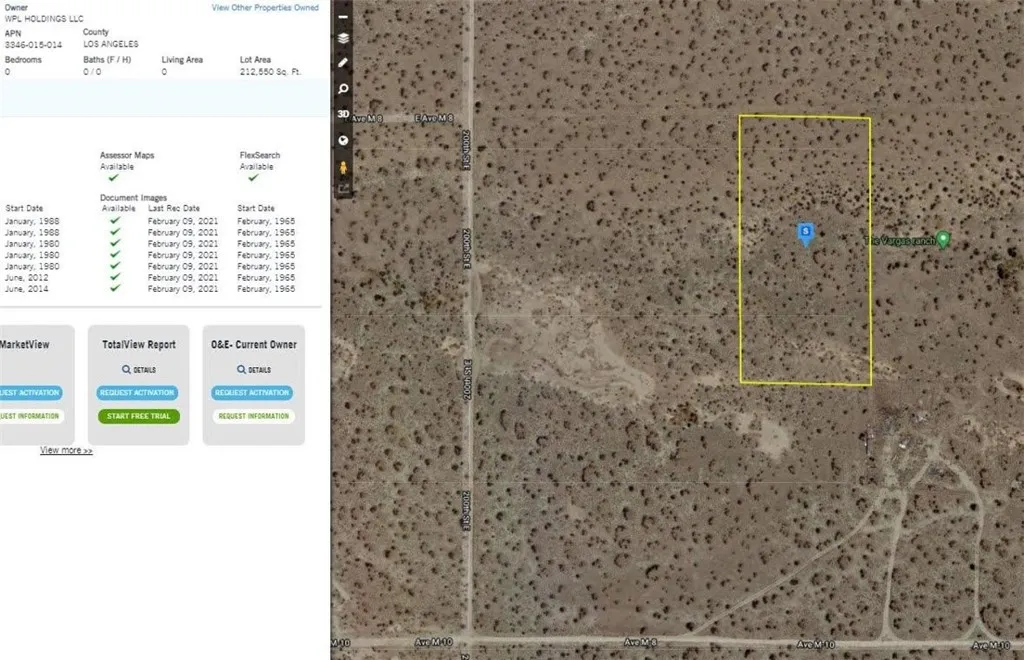This screenshot has width=1024, height=660.
Task: Click Start Free Trial button
Action: pos(139,416)
